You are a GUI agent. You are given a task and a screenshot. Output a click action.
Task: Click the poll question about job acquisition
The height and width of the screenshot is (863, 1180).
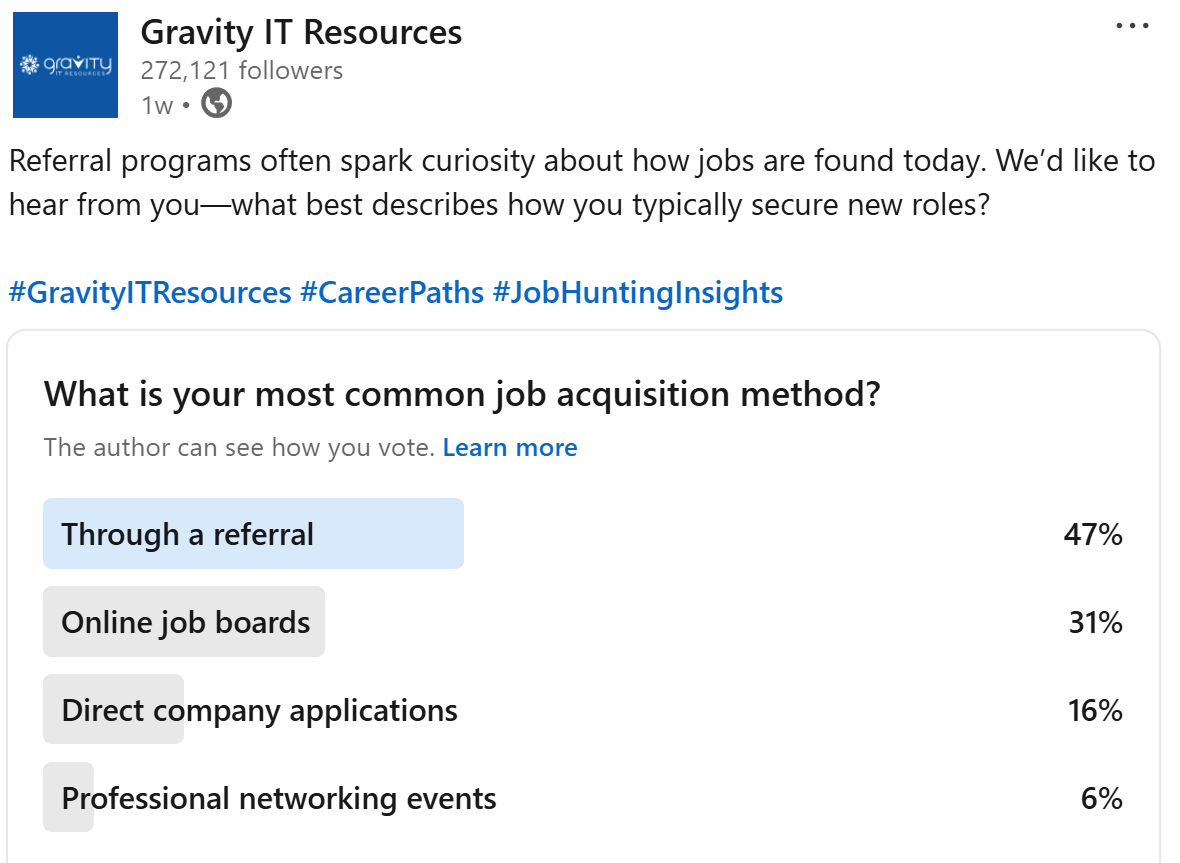[x=461, y=394]
